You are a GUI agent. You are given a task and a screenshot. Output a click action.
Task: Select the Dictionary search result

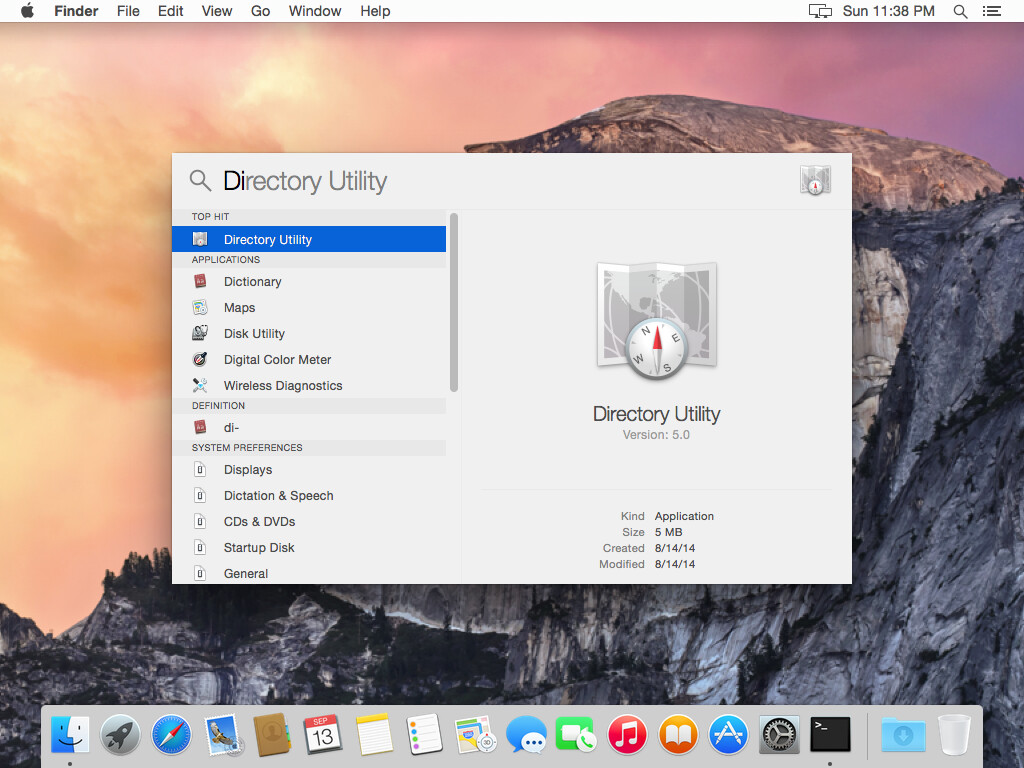click(253, 281)
